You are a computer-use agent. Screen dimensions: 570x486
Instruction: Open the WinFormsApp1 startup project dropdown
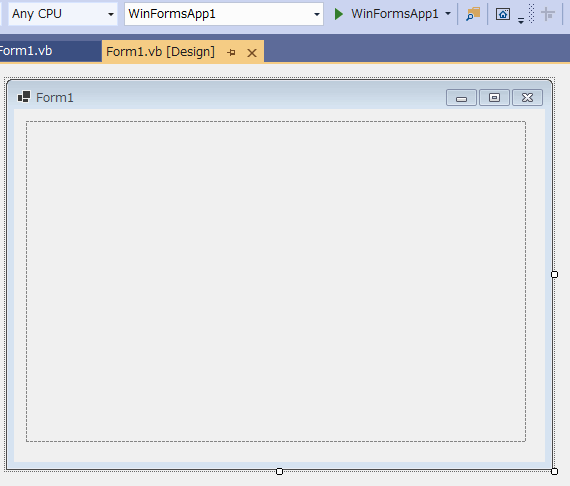click(224, 14)
